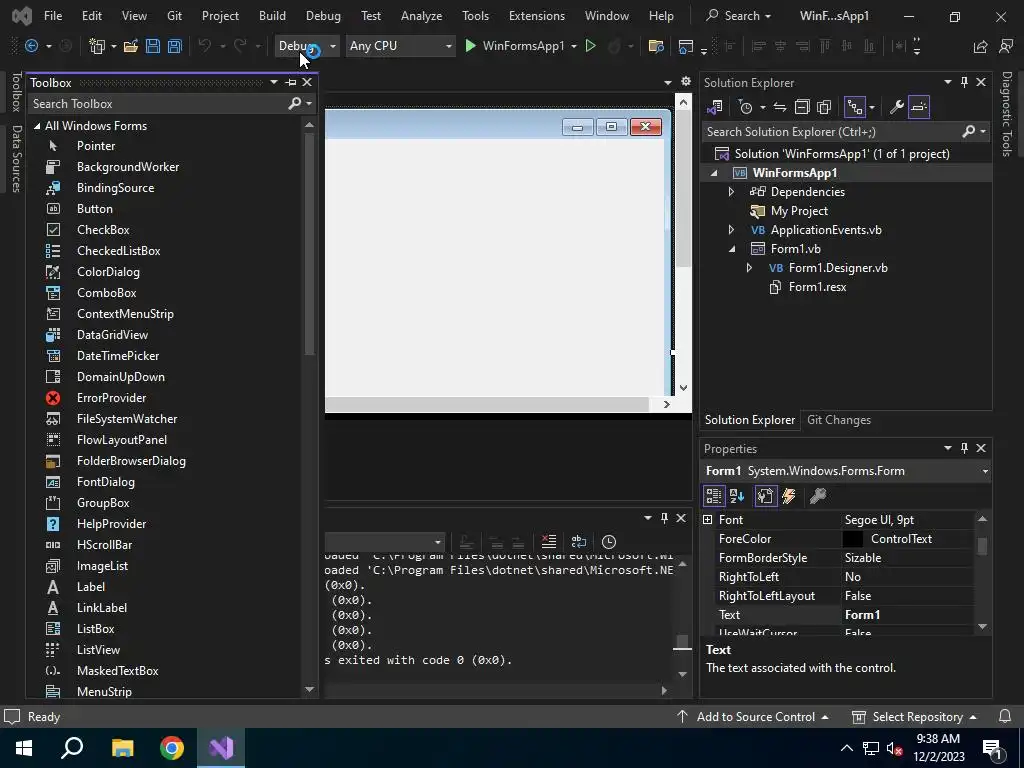This screenshot has height=768, width=1024.
Task: Toggle Word Wrap in Output panel
Action: pos(579,541)
